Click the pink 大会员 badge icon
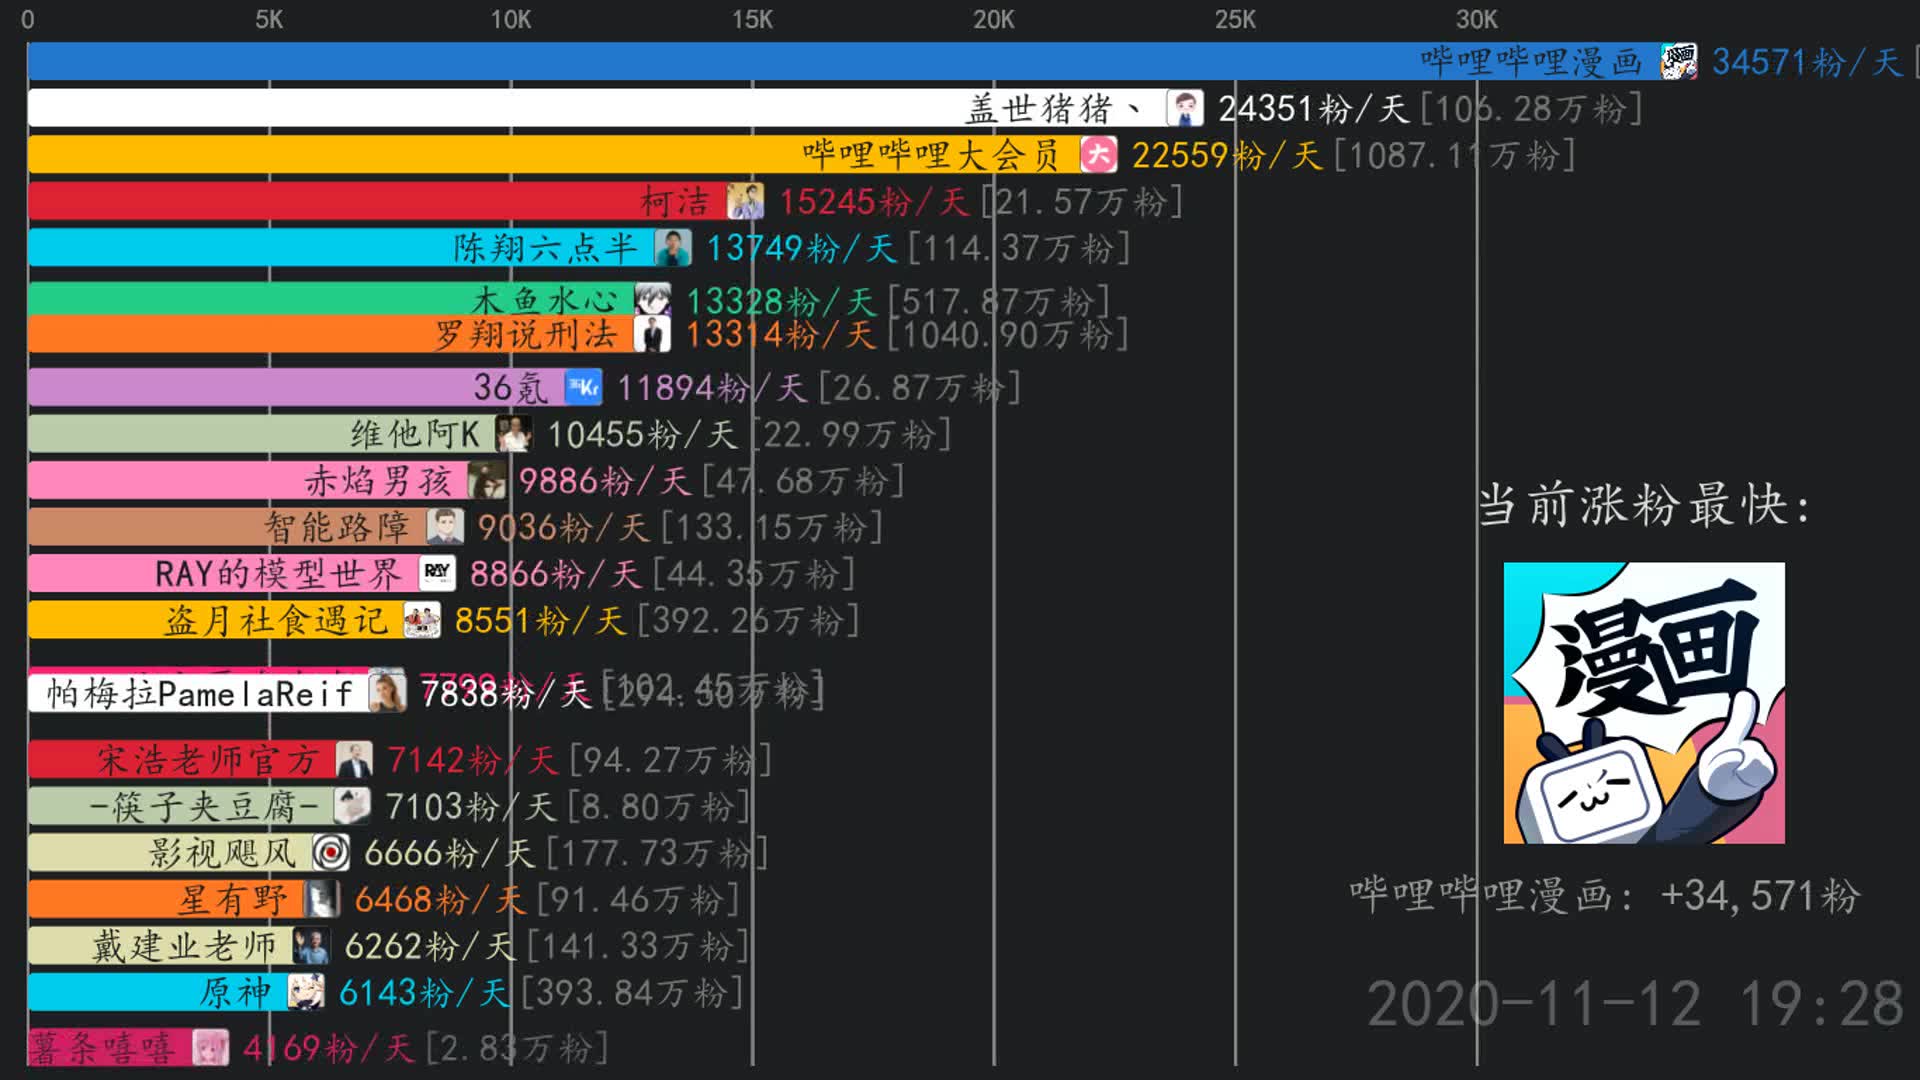This screenshot has width=1920, height=1080. [x=1098, y=155]
